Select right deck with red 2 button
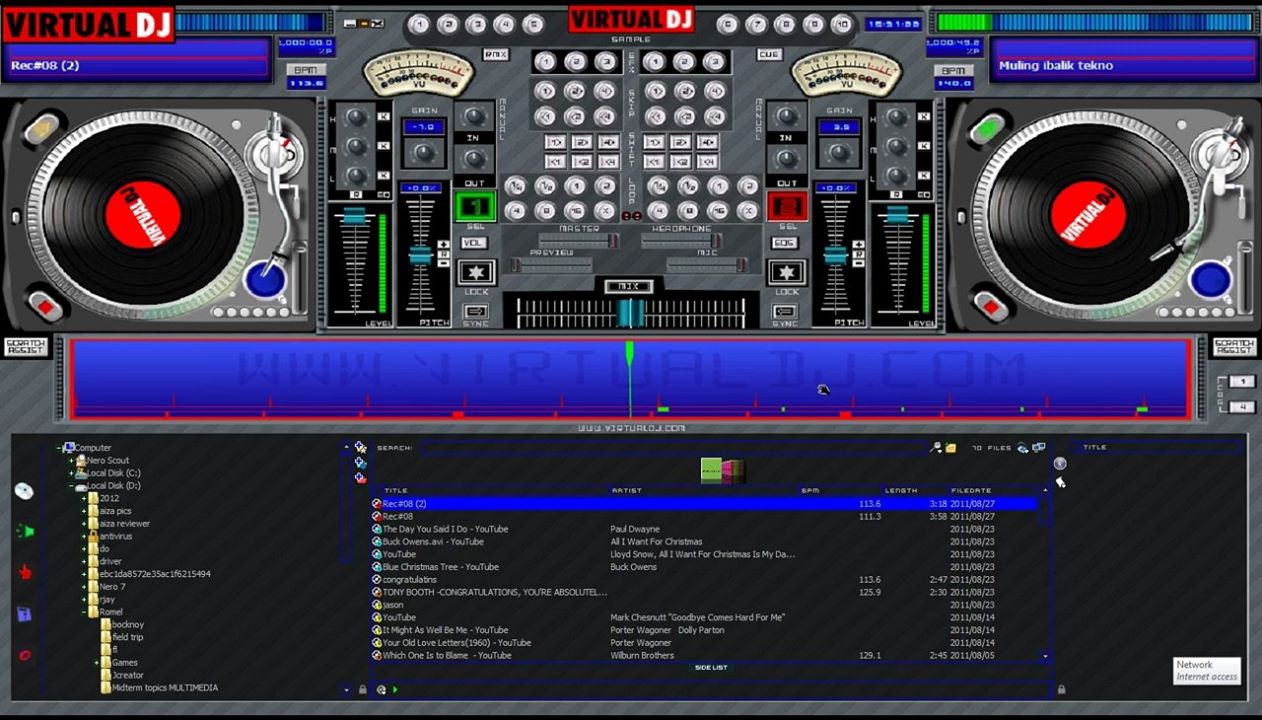This screenshot has width=1262, height=720. 787,206
